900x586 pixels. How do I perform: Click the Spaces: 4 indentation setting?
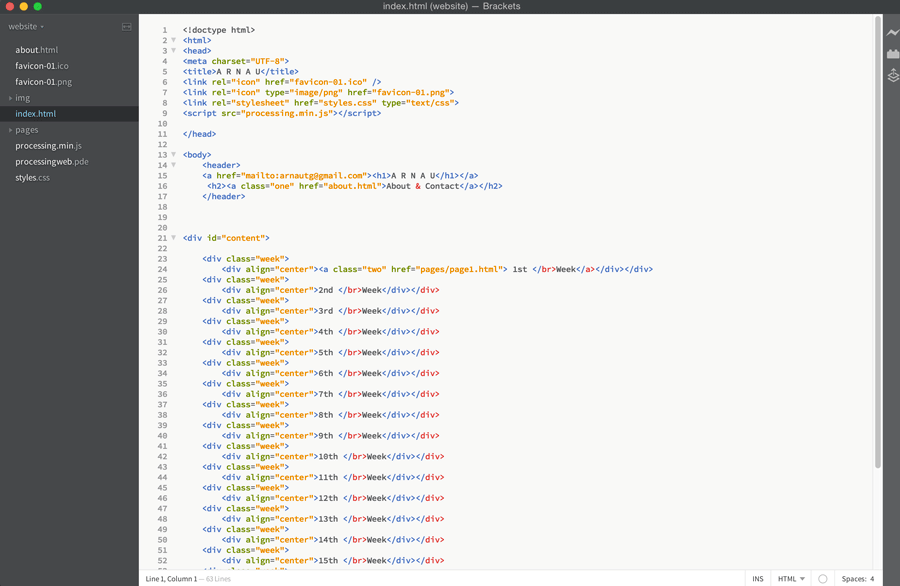[858, 579]
